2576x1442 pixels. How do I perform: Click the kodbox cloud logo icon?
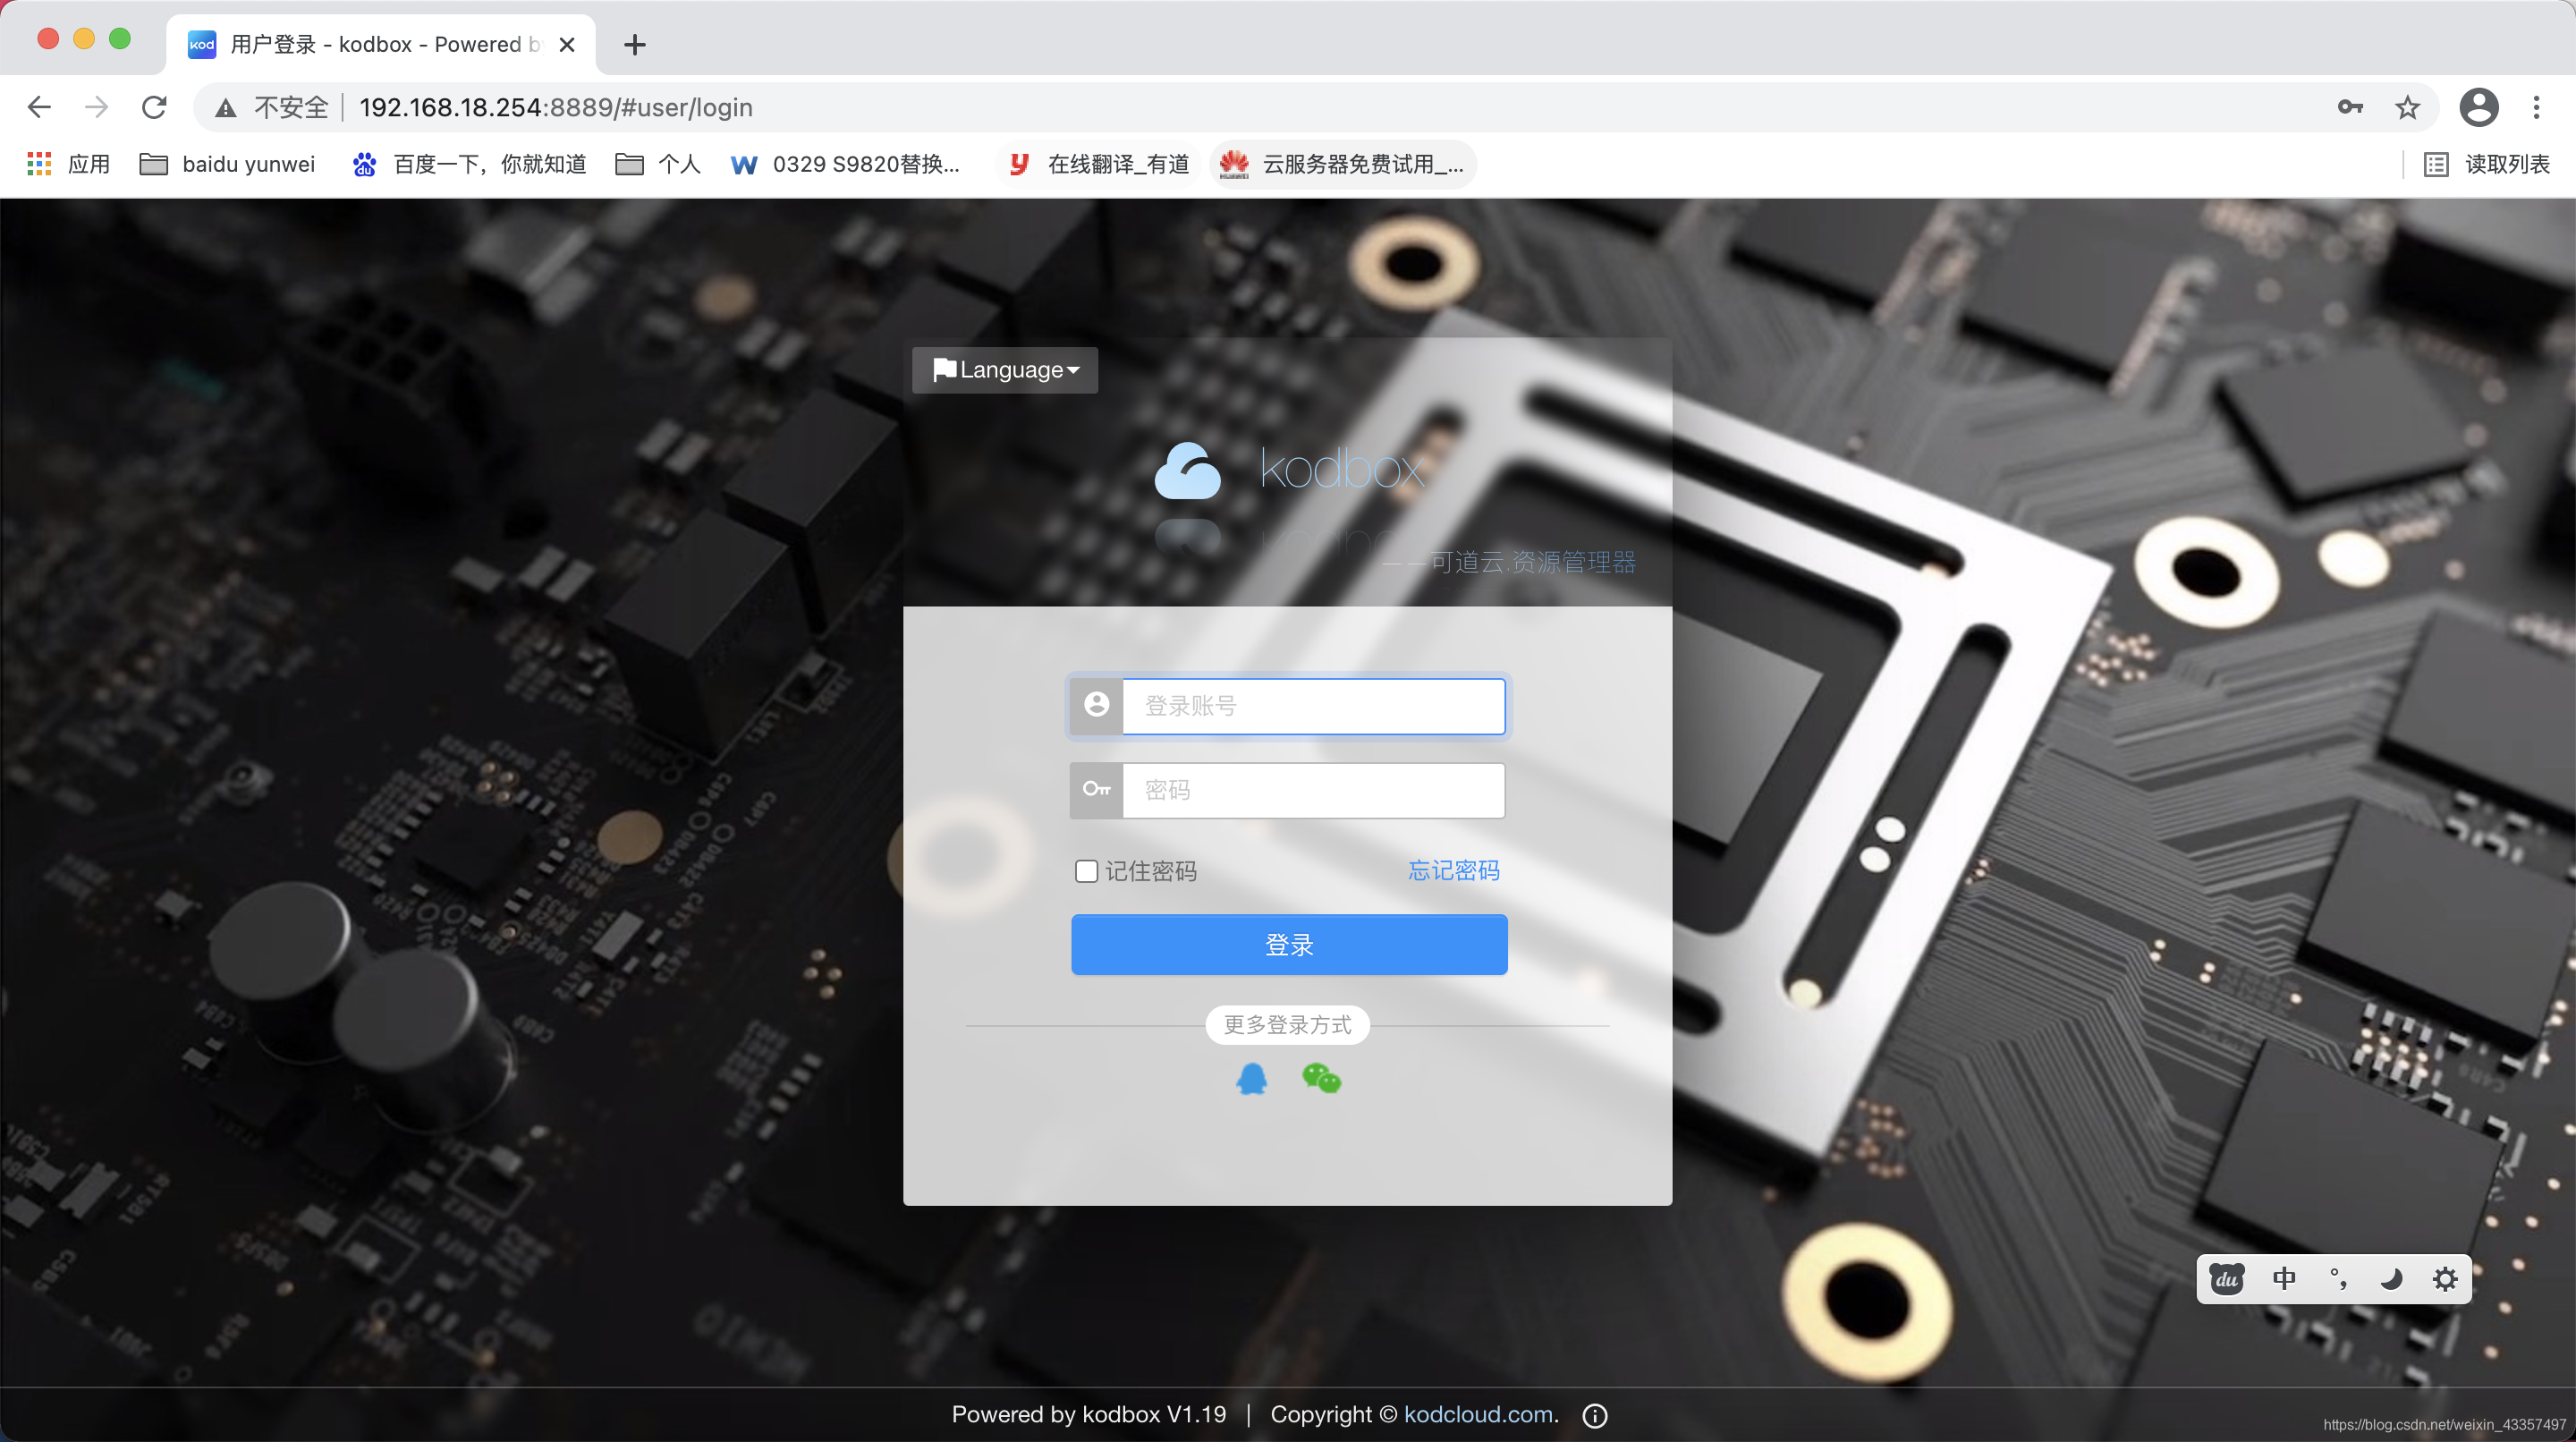pyautogui.click(x=1187, y=469)
